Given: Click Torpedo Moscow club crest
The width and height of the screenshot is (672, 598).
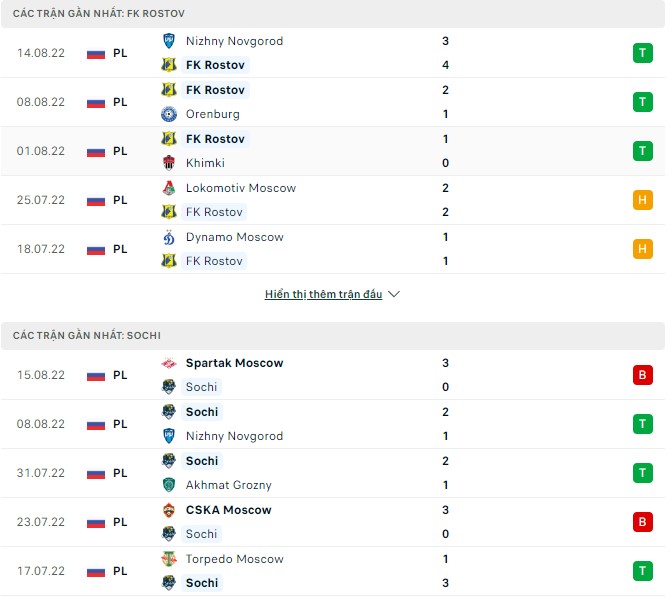Looking at the screenshot, I should 169,559.
